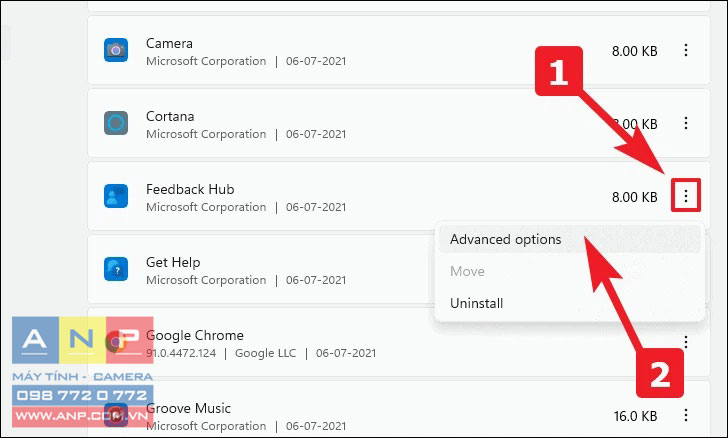Click the Get Help app icon

[116, 269]
